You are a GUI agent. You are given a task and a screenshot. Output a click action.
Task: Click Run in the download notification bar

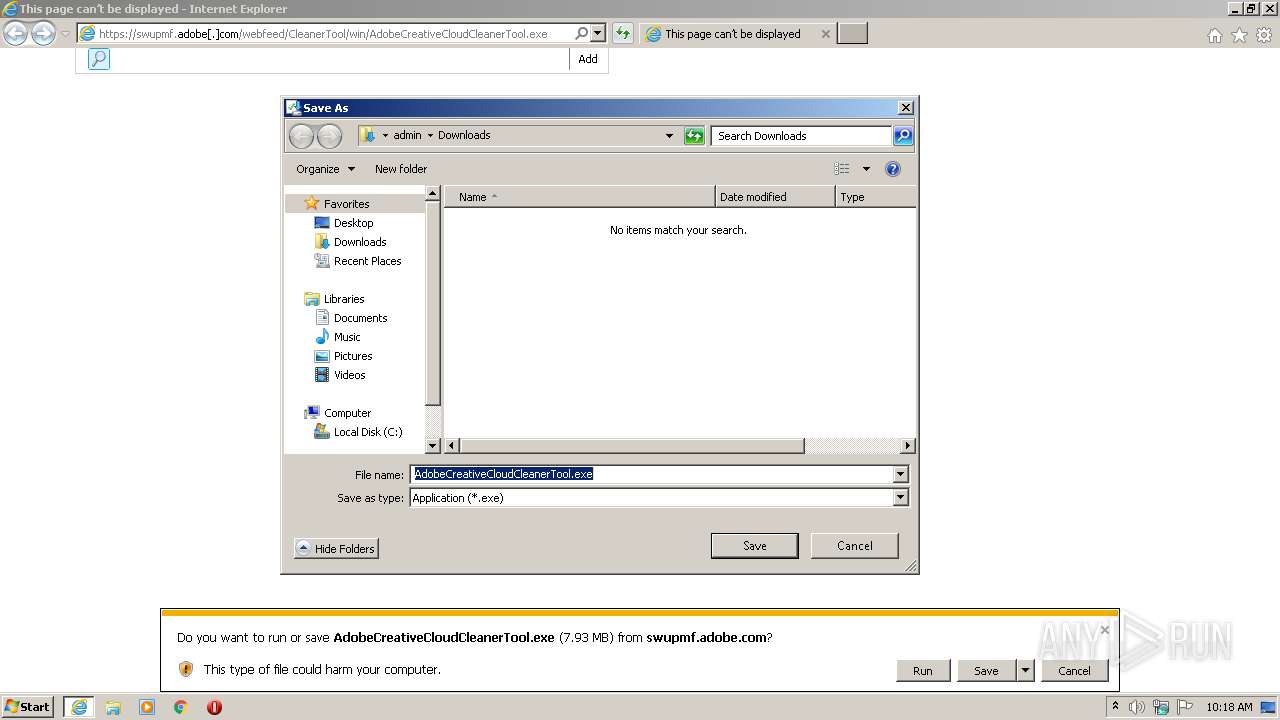tap(922, 671)
